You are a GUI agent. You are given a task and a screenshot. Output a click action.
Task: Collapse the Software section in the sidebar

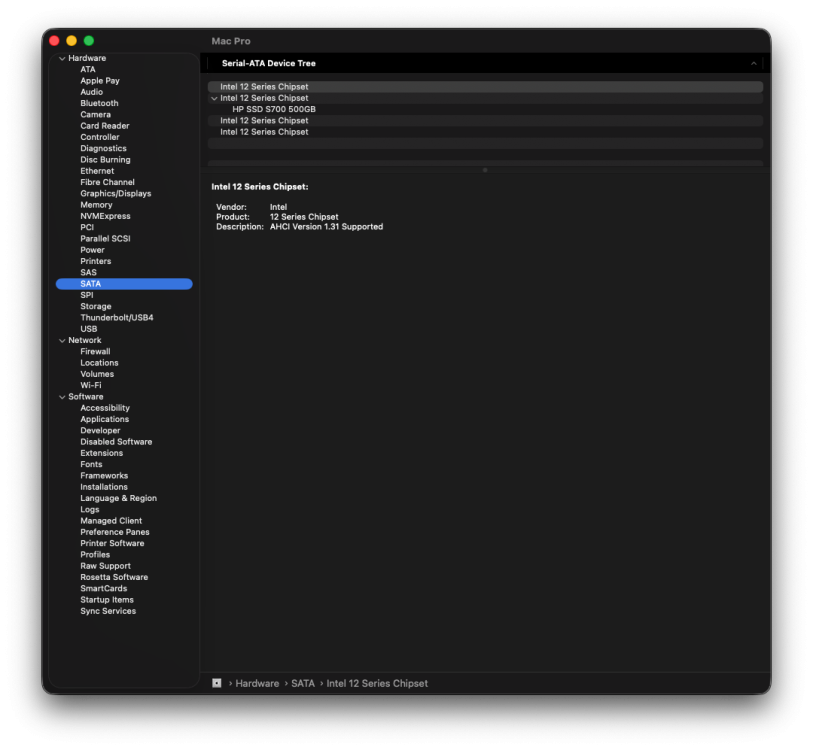pyautogui.click(x=62, y=397)
